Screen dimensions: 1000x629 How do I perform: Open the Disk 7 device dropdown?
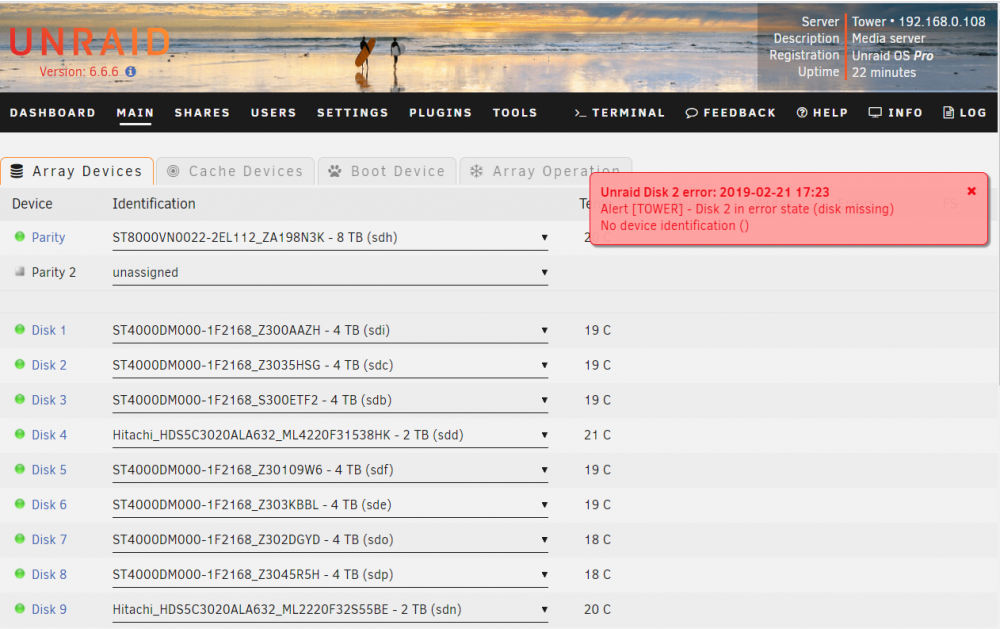[x=330, y=540]
